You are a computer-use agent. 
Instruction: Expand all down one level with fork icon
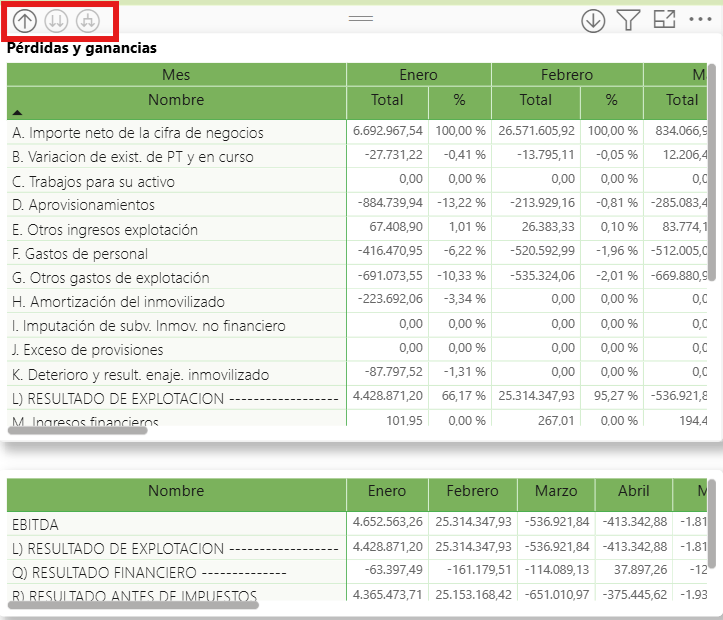[88, 20]
